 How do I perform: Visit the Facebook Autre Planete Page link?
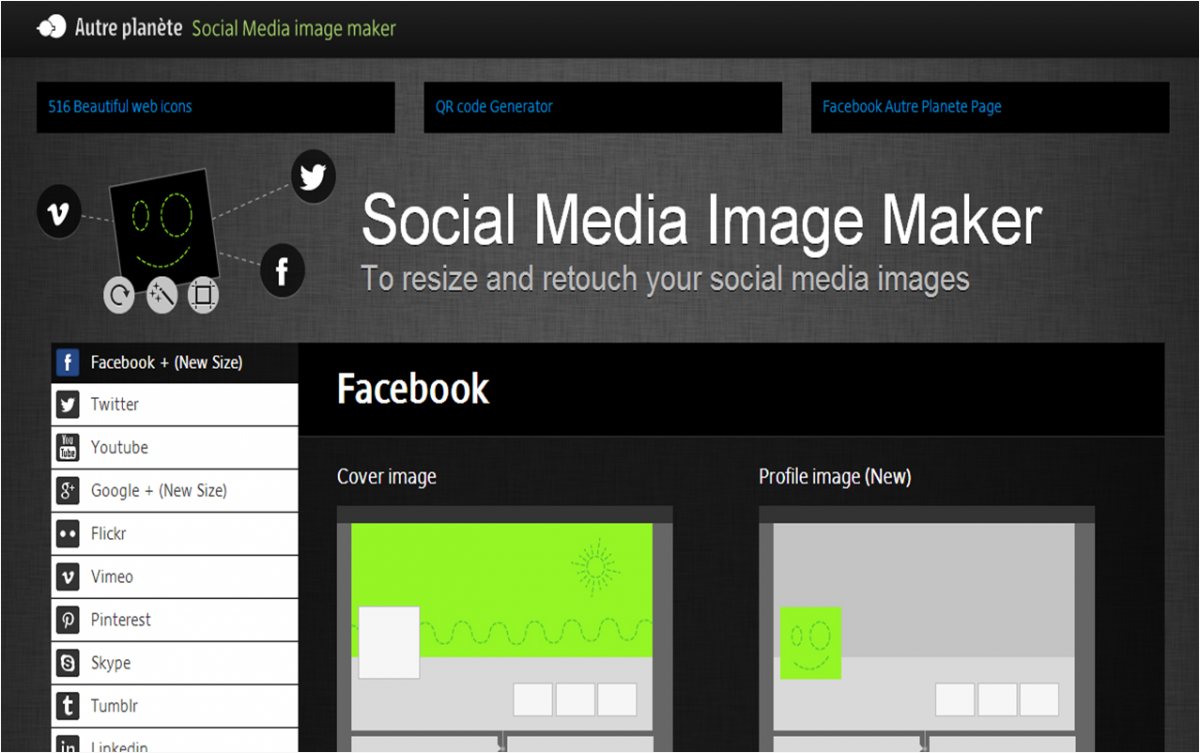click(x=911, y=107)
